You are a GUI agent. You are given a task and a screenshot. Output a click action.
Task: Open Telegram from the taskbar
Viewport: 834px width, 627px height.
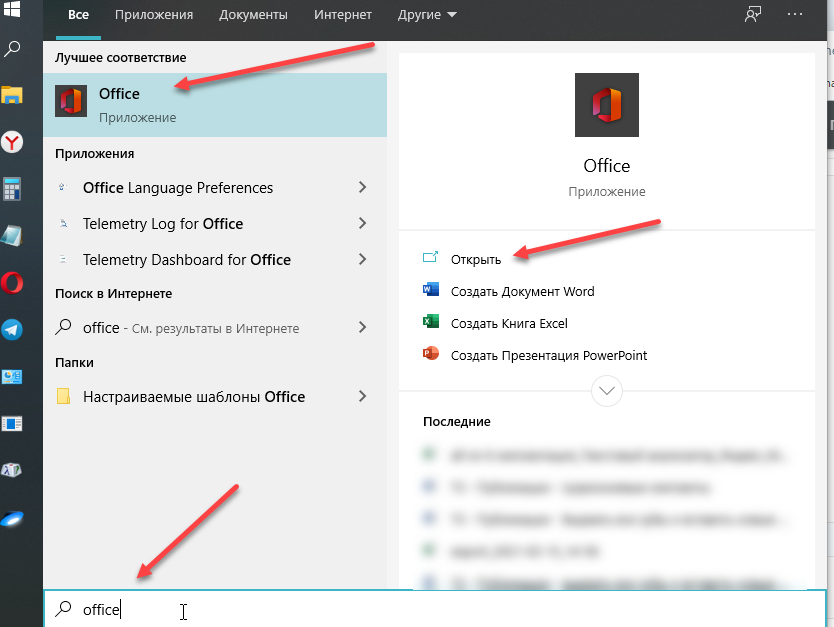click(12, 330)
